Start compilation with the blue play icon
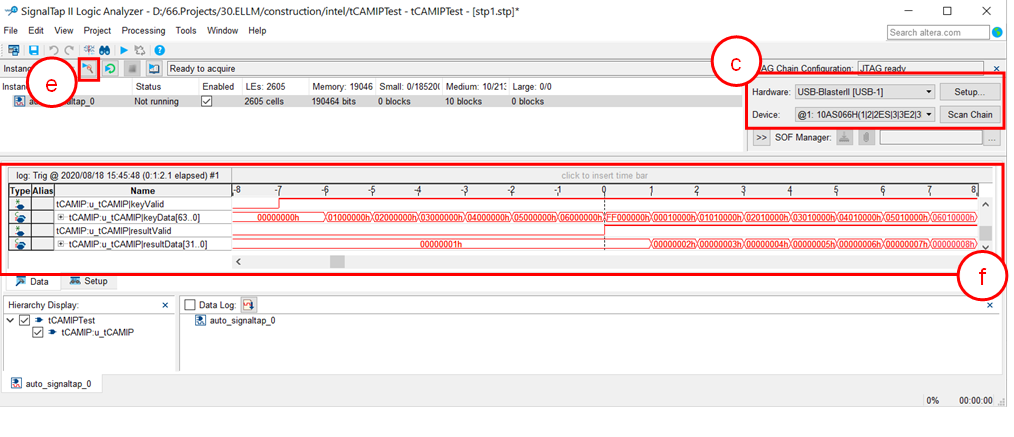This screenshot has height=437, width=1014. point(123,50)
